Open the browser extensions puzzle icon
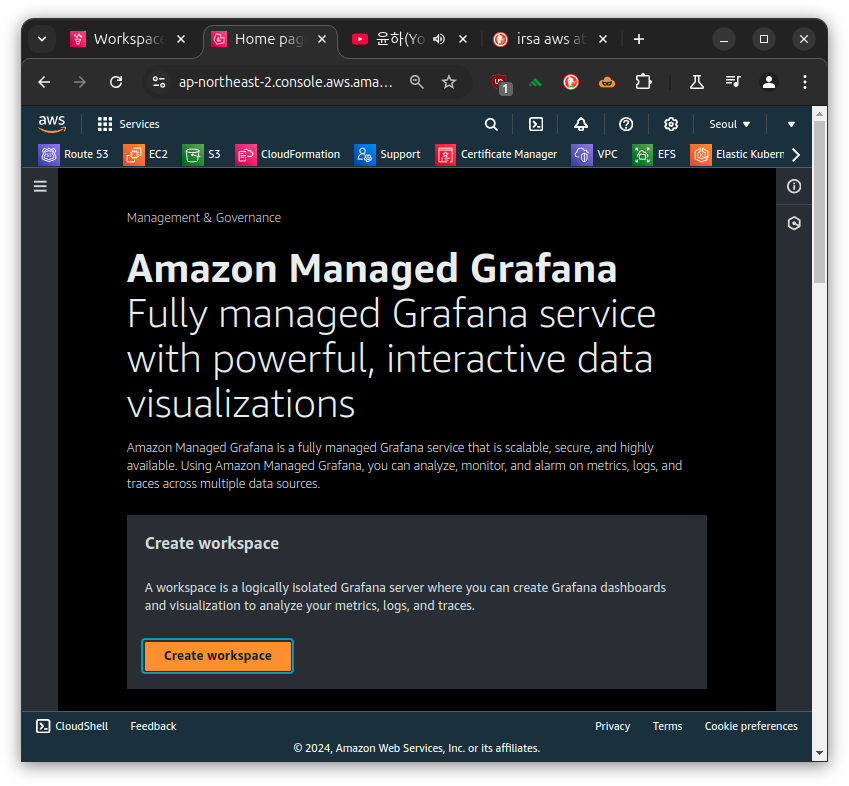This screenshot has width=849, height=786. click(x=643, y=82)
